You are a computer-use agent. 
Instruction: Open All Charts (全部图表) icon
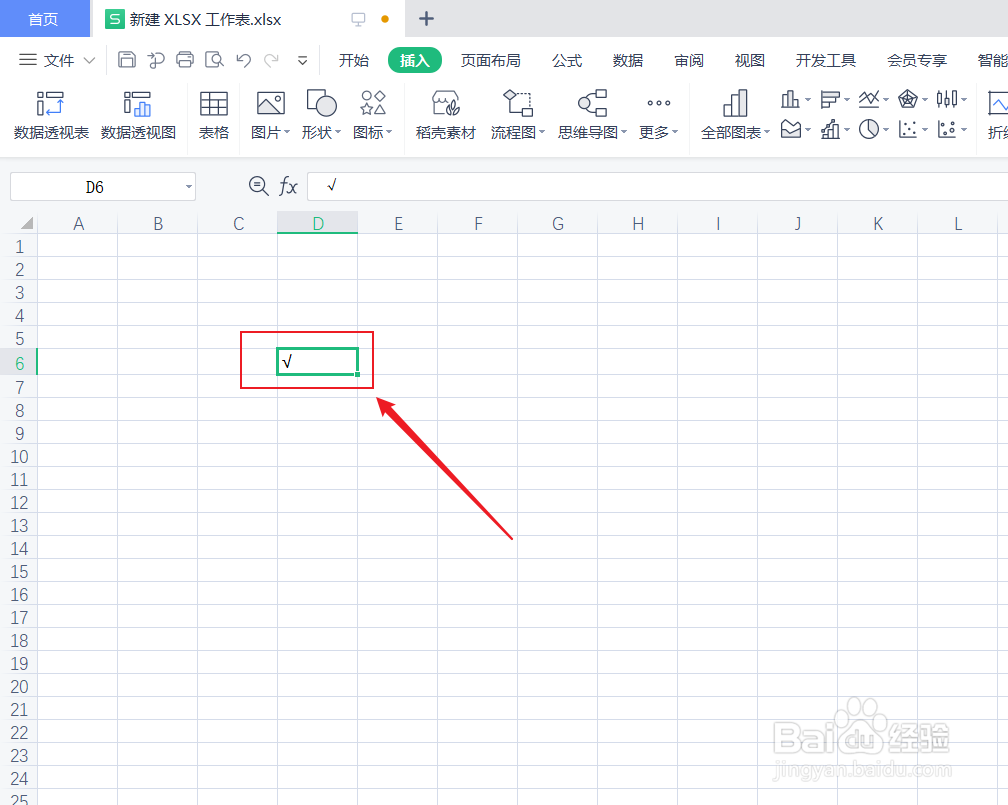[735, 103]
